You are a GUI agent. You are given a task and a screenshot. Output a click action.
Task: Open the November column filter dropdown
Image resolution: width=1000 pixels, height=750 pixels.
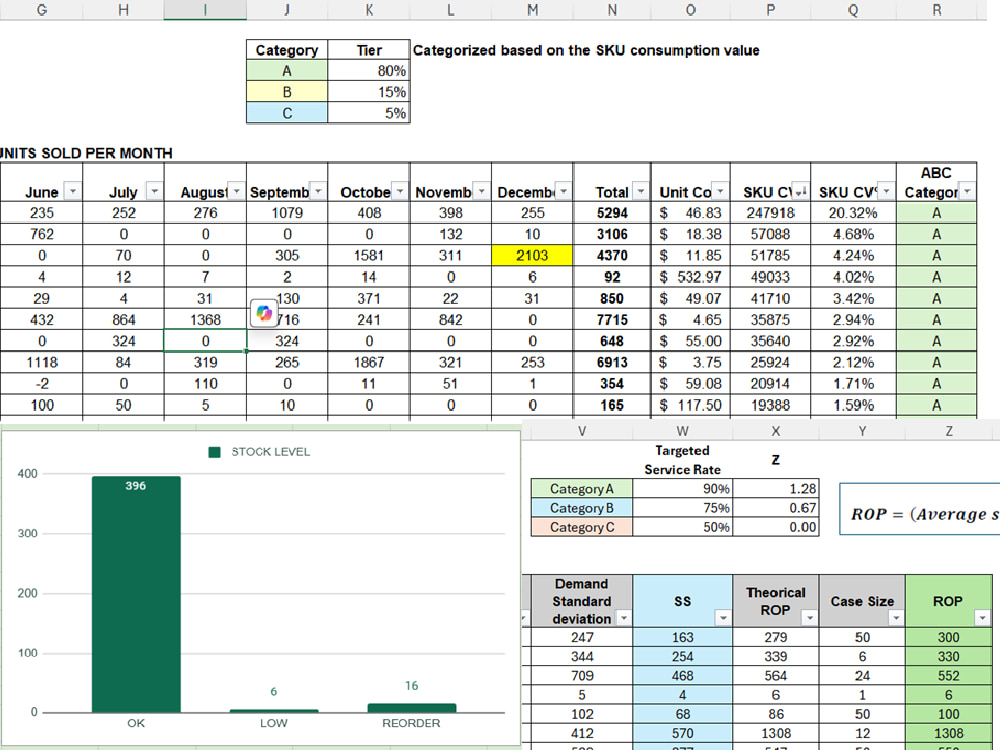pos(482,191)
